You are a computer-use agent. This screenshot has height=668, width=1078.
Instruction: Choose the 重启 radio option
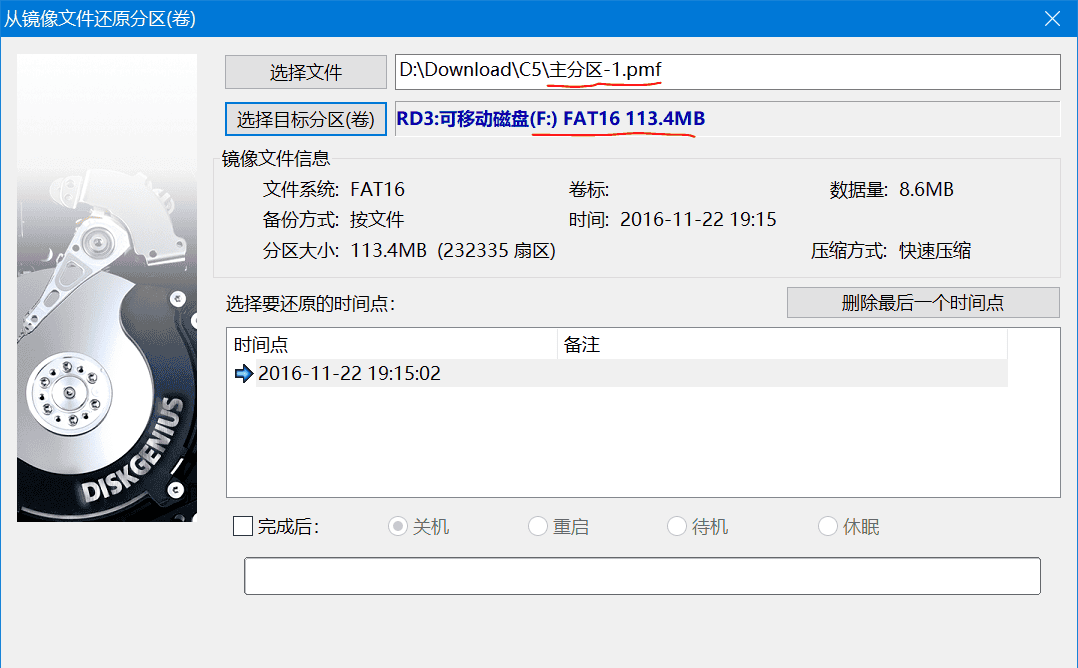click(x=538, y=526)
